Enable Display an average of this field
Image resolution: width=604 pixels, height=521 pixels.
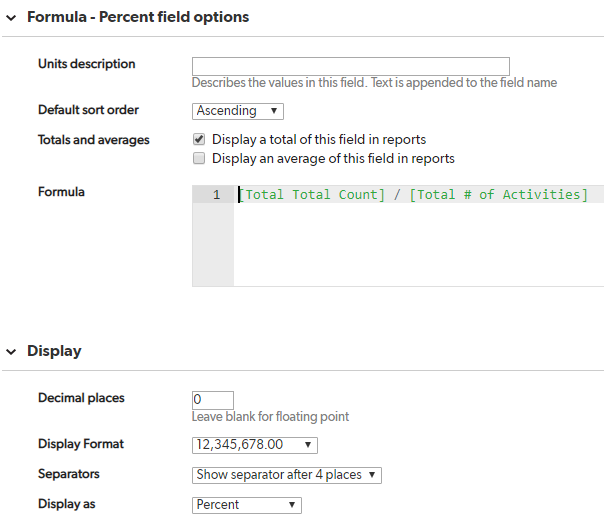(199, 158)
